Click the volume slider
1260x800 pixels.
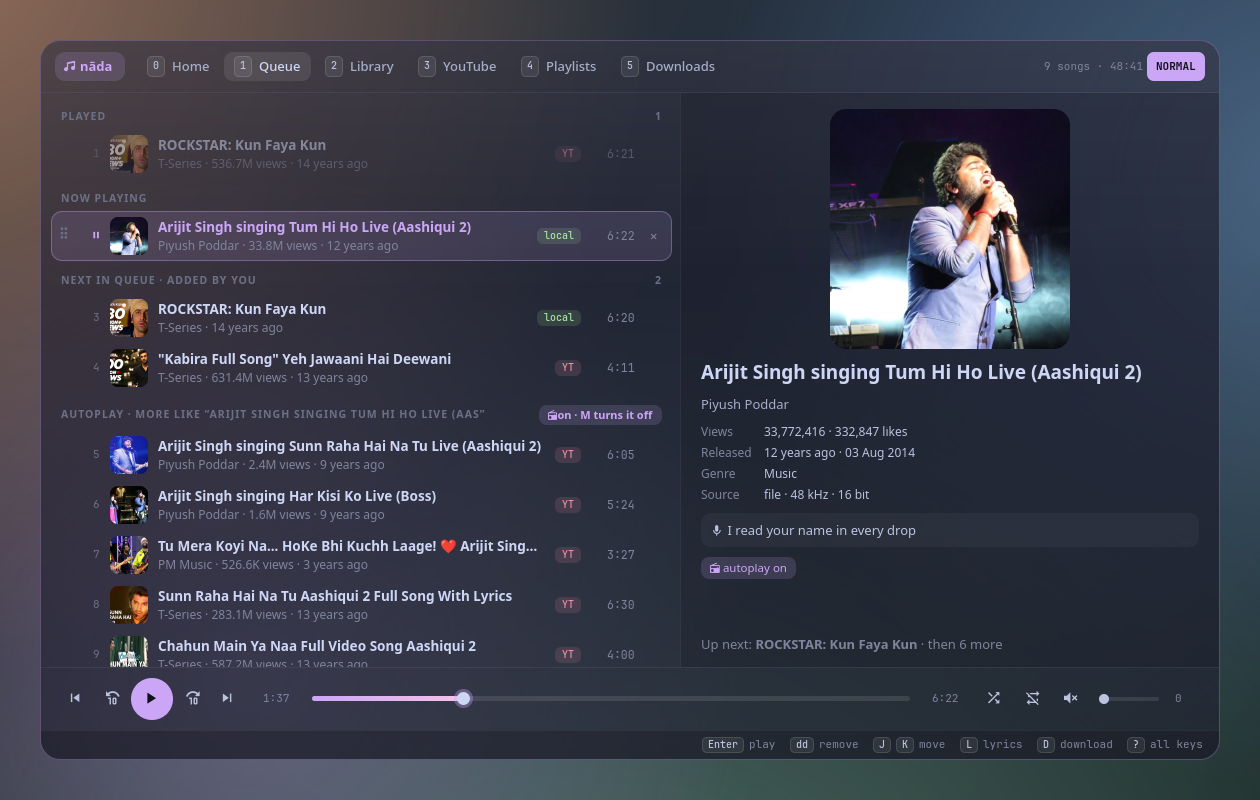pos(1129,699)
